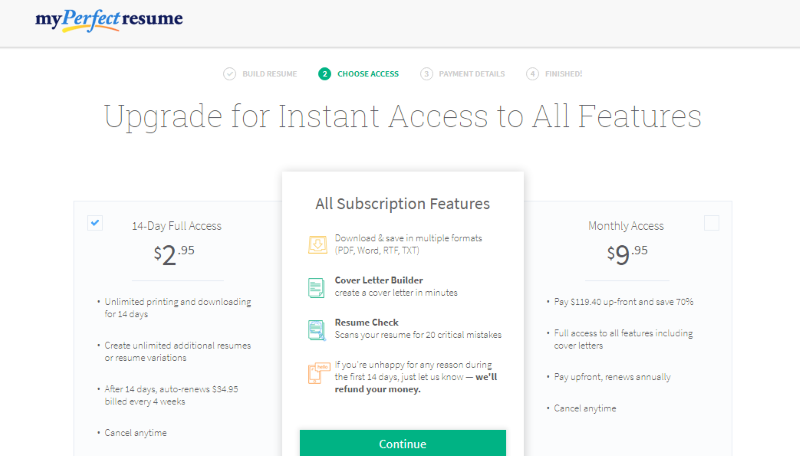
Task: Click the step 4 Finished circle
Action: (532, 74)
